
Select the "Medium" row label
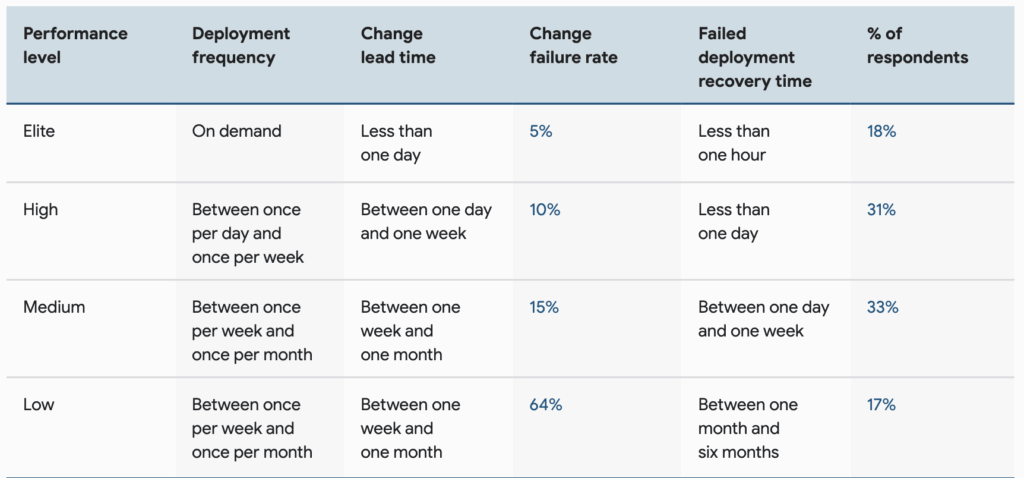pyautogui.click(x=54, y=307)
